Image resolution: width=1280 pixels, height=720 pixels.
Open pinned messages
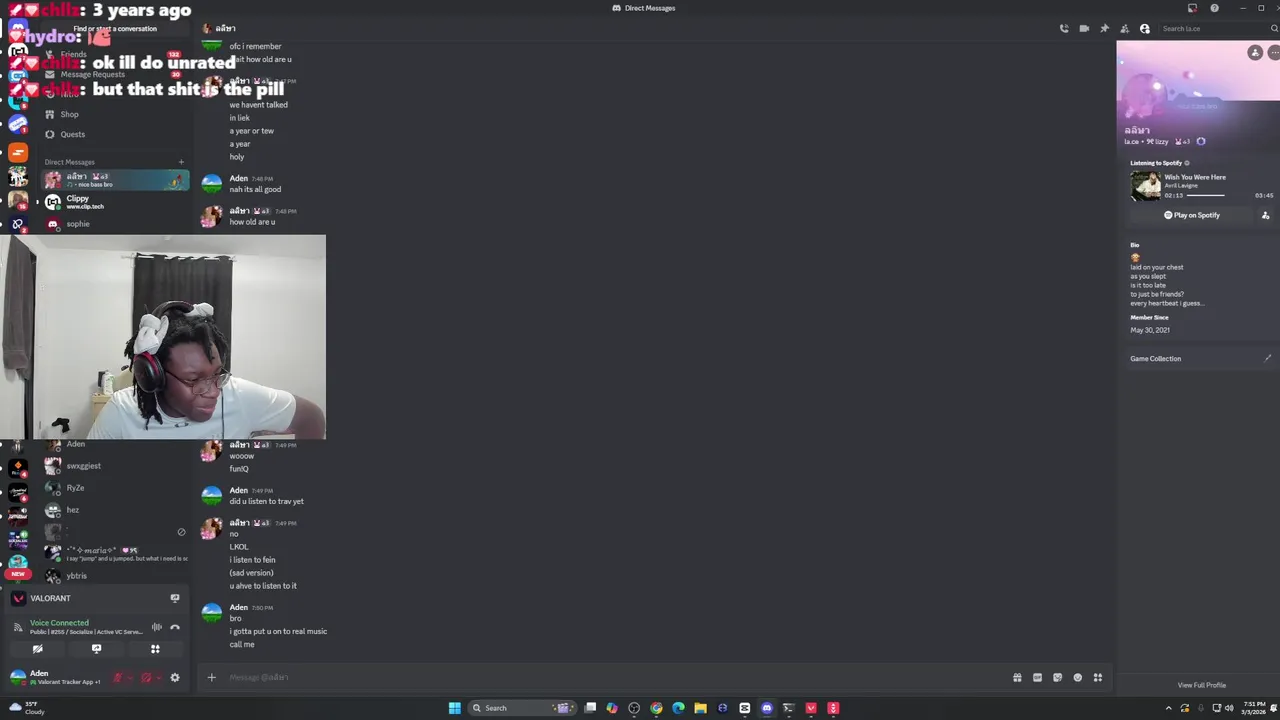[1104, 29]
